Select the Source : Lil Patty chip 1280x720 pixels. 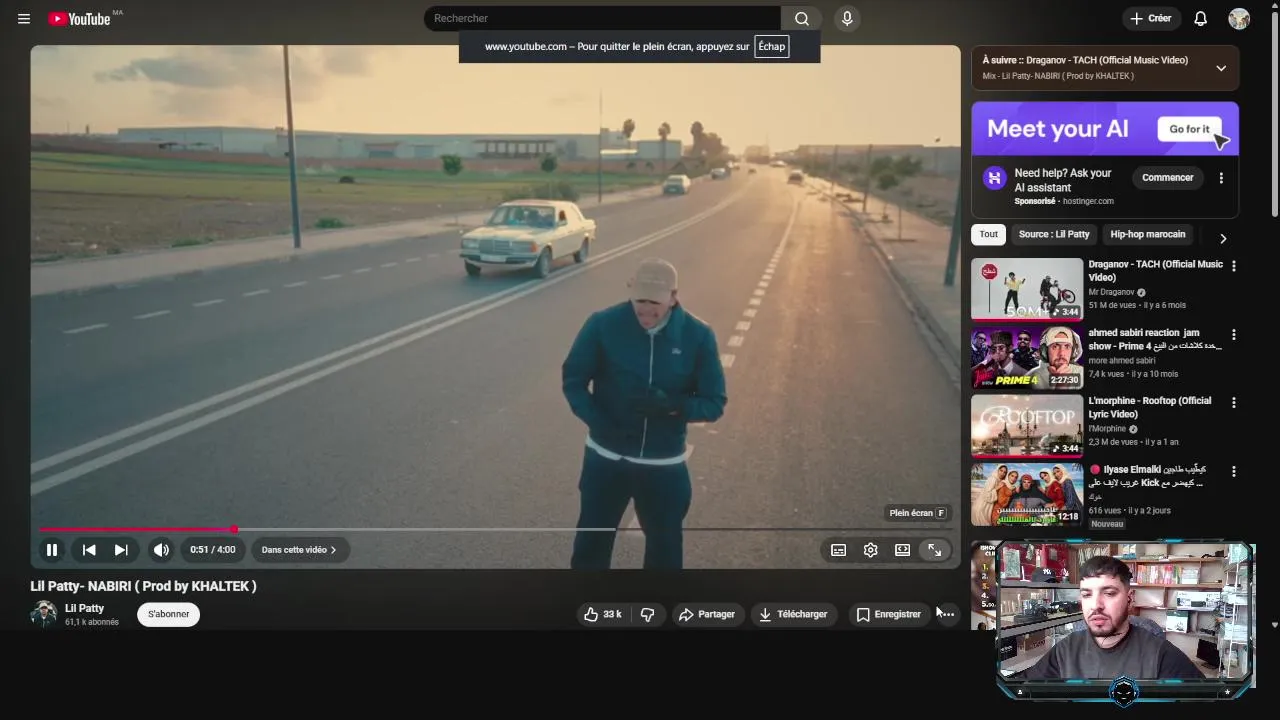point(1054,234)
